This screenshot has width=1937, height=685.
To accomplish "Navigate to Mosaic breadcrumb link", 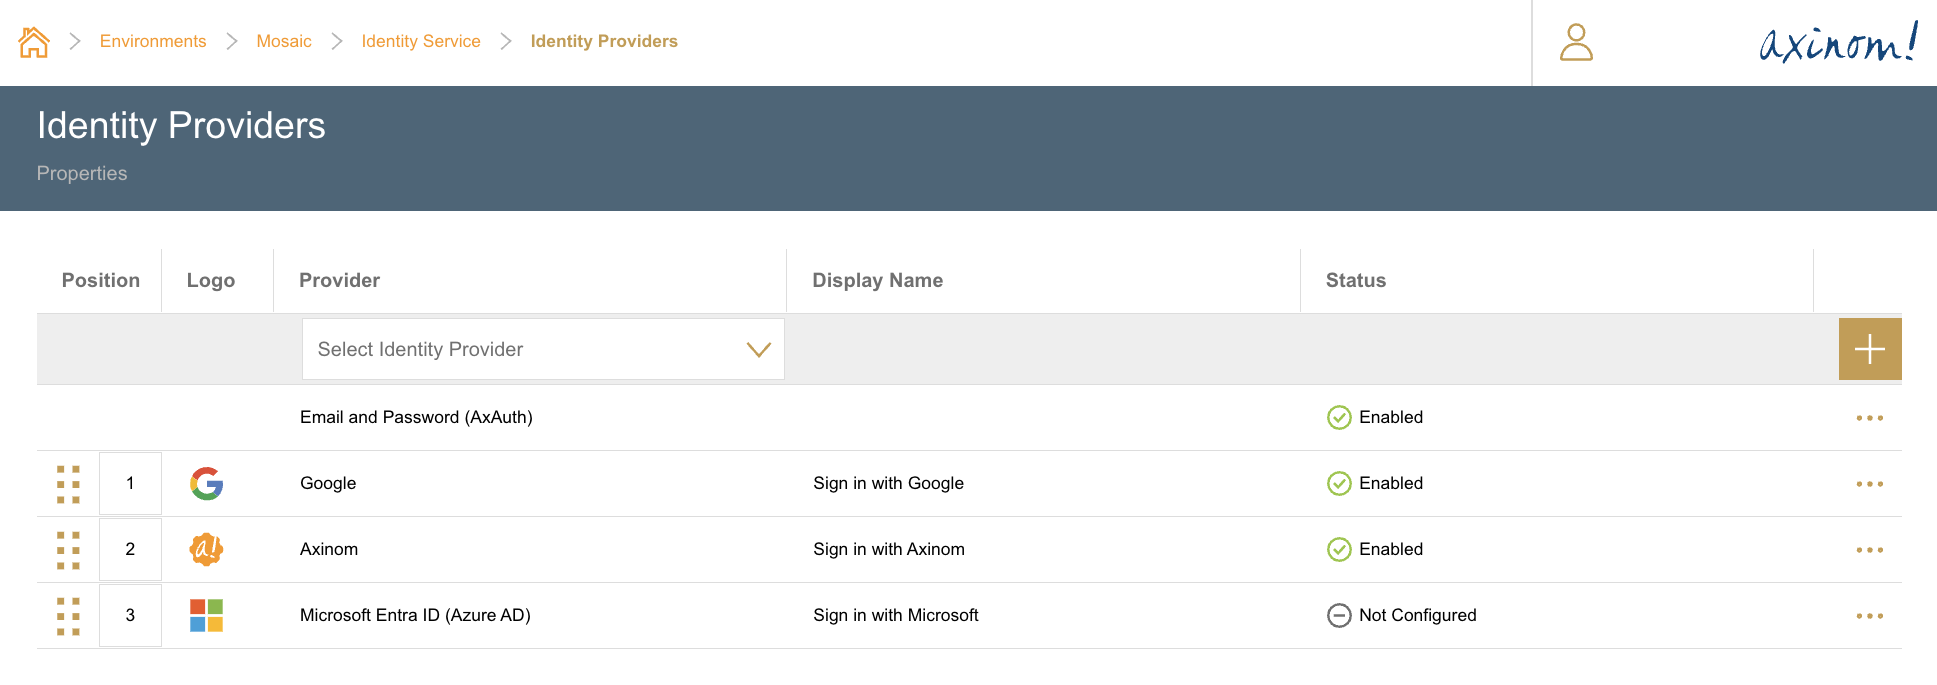I will [284, 41].
